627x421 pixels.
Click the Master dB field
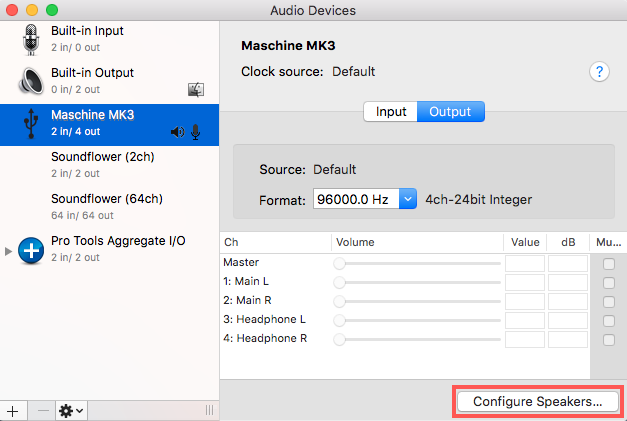click(568, 263)
